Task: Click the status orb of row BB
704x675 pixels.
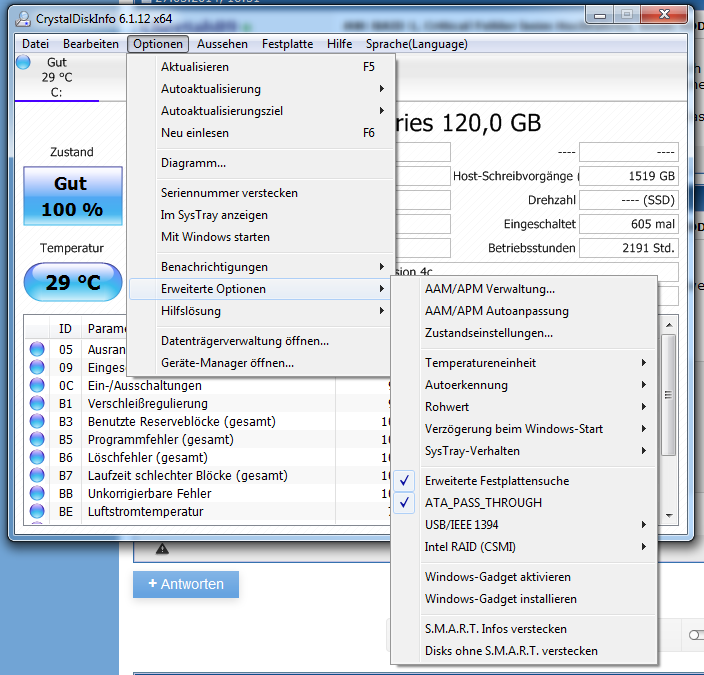Action: 37,493
